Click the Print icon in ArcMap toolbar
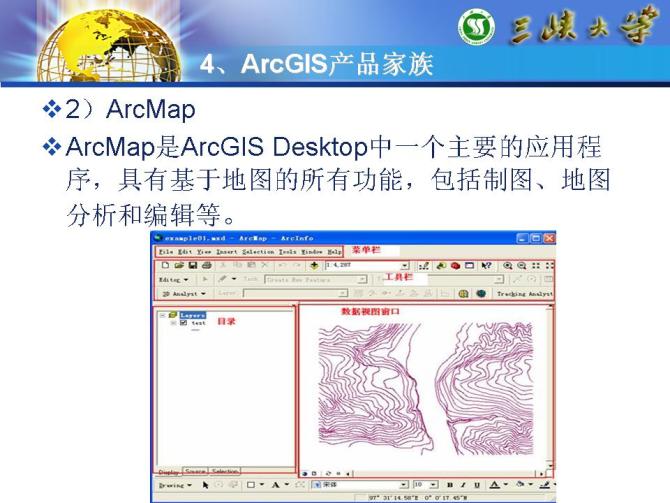The image size is (670, 503). tap(207, 265)
